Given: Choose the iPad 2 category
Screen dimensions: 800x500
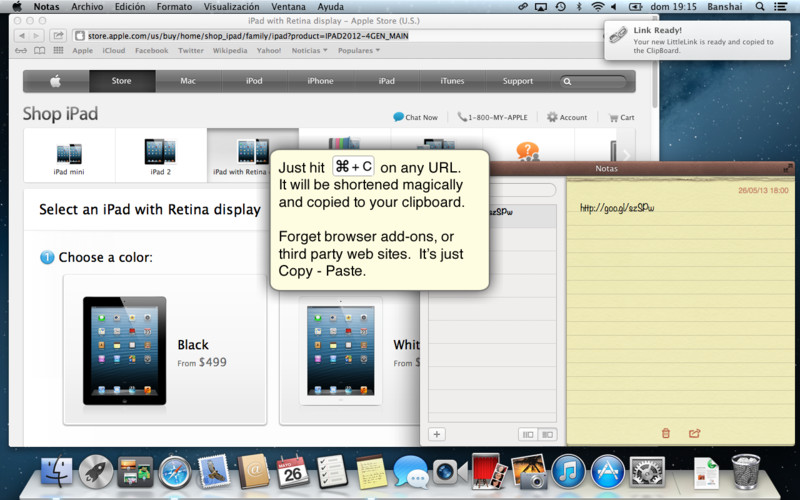Looking at the screenshot, I should coord(161,156).
